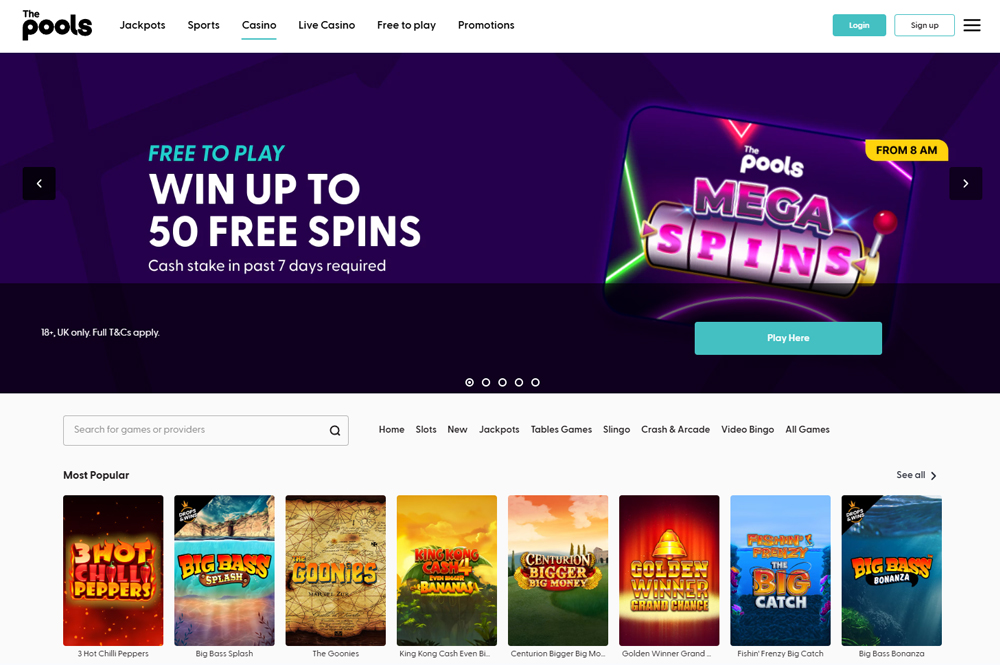Open the All Games category link
The width and height of the screenshot is (1000, 665).
coord(807,430)
